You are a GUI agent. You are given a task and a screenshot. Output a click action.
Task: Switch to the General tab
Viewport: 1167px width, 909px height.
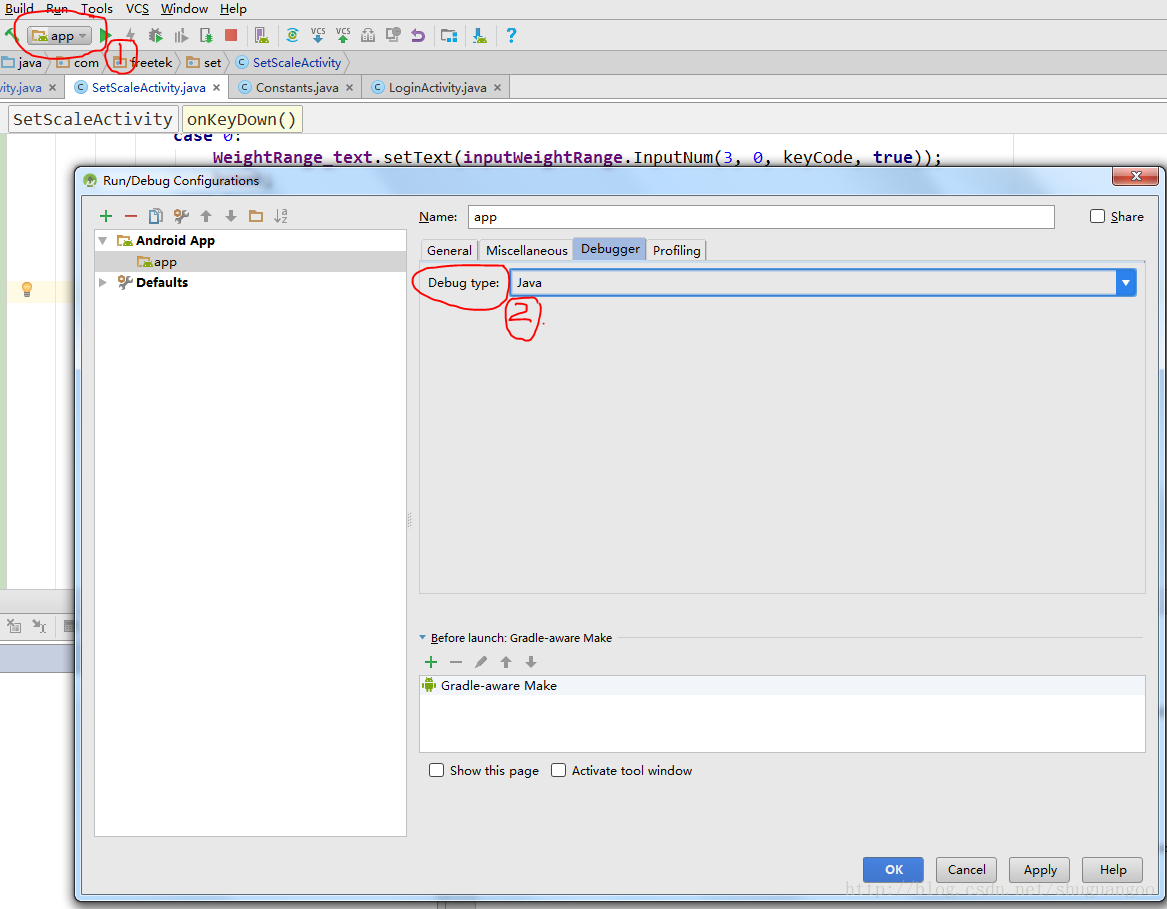[x=449, y=250]
